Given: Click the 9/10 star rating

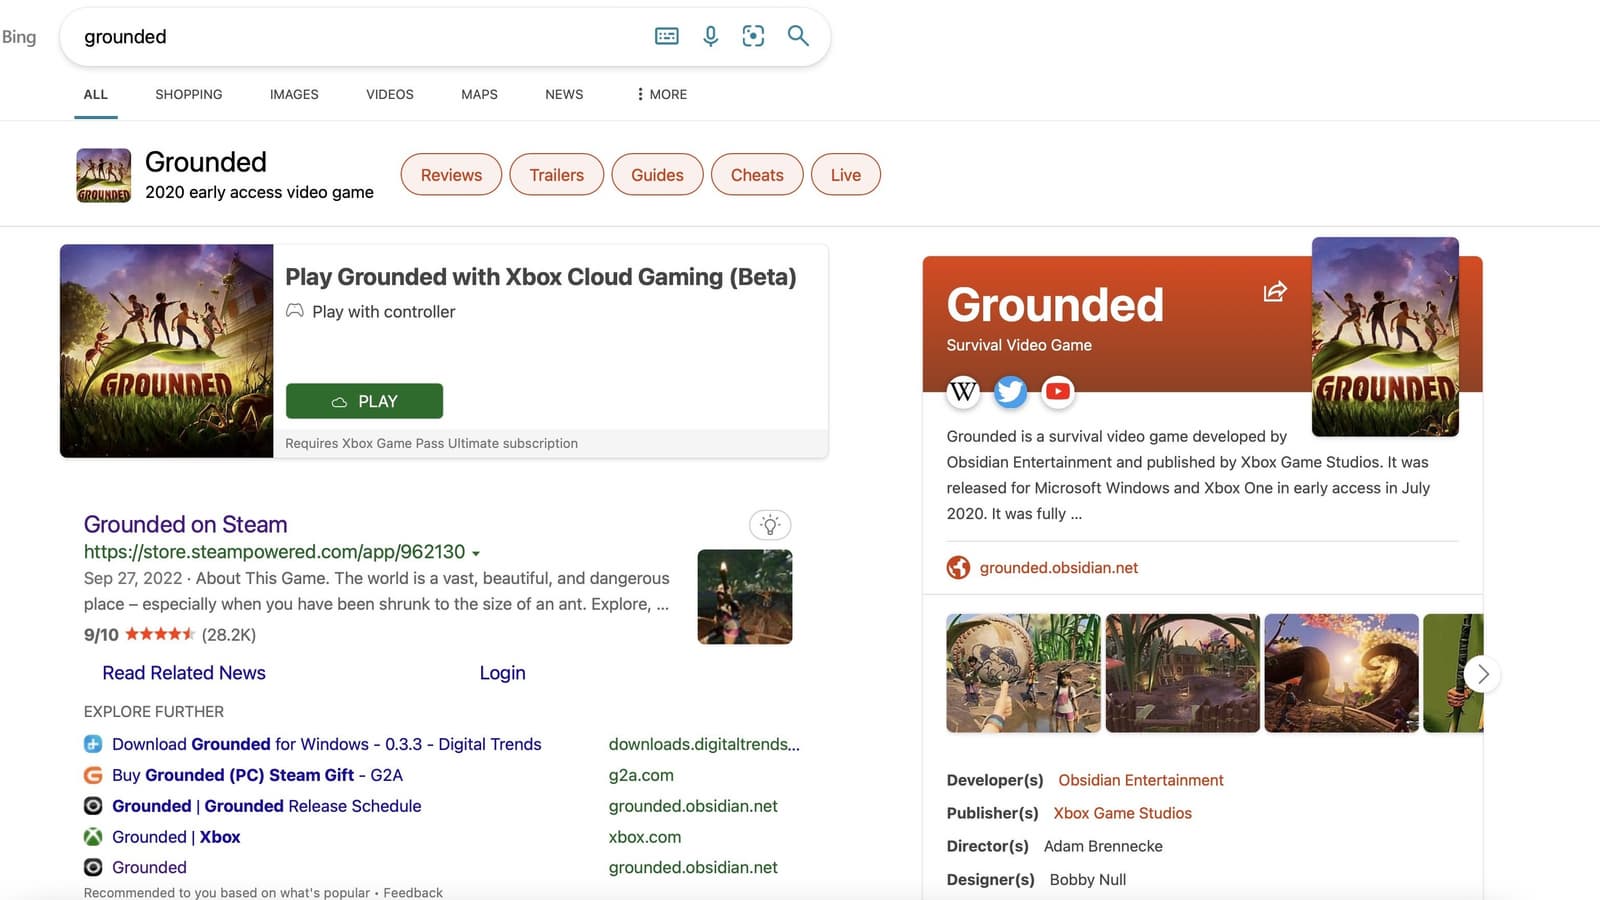Looking at the screenshot, I should click(140, 634).
